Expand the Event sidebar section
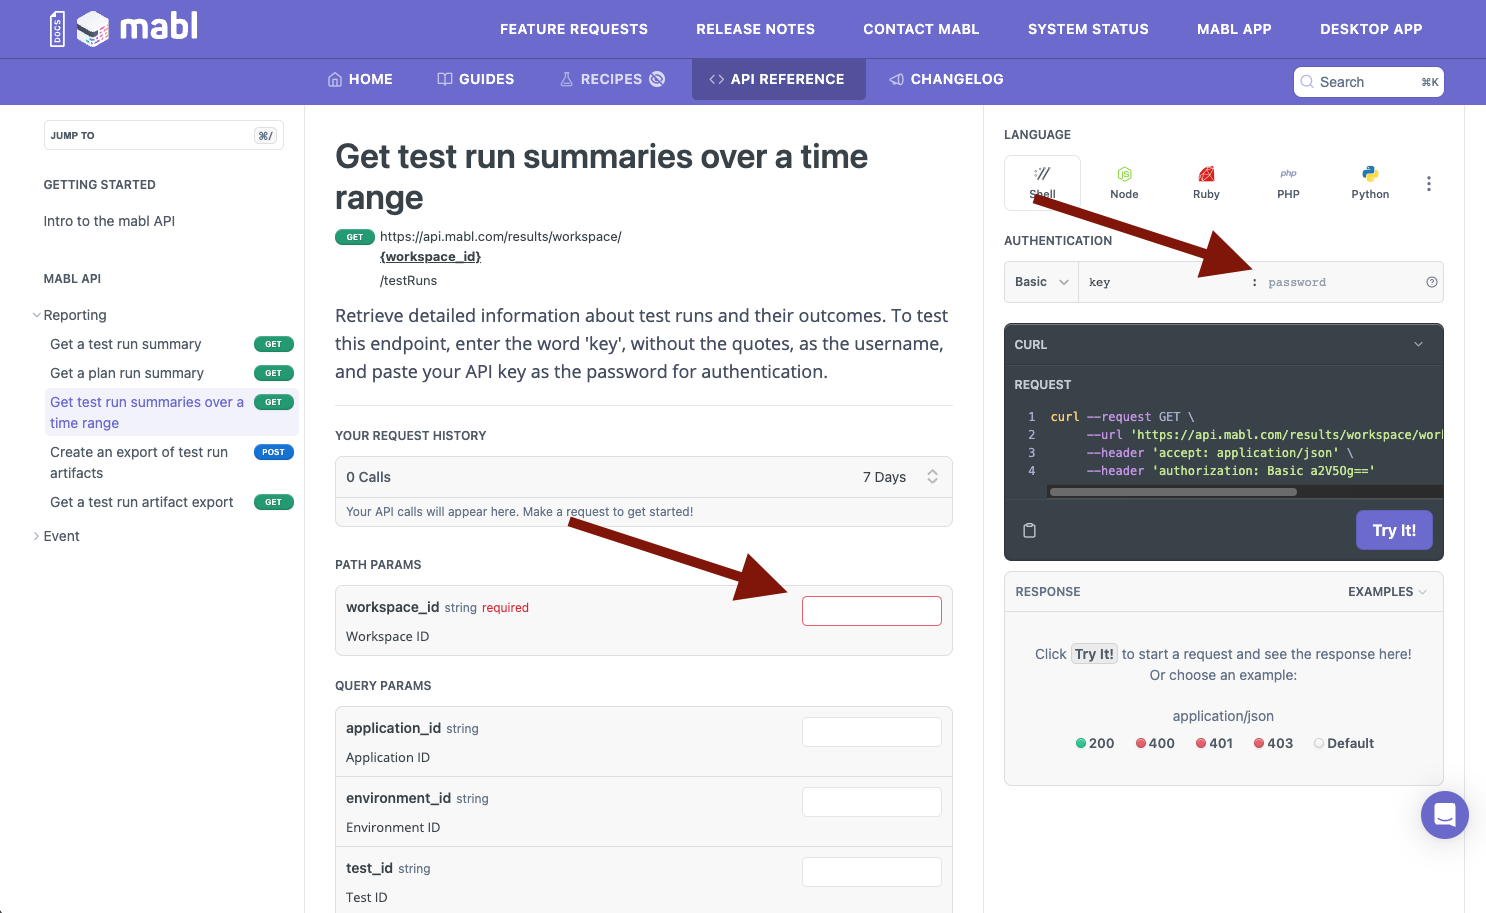 (37, 536)
